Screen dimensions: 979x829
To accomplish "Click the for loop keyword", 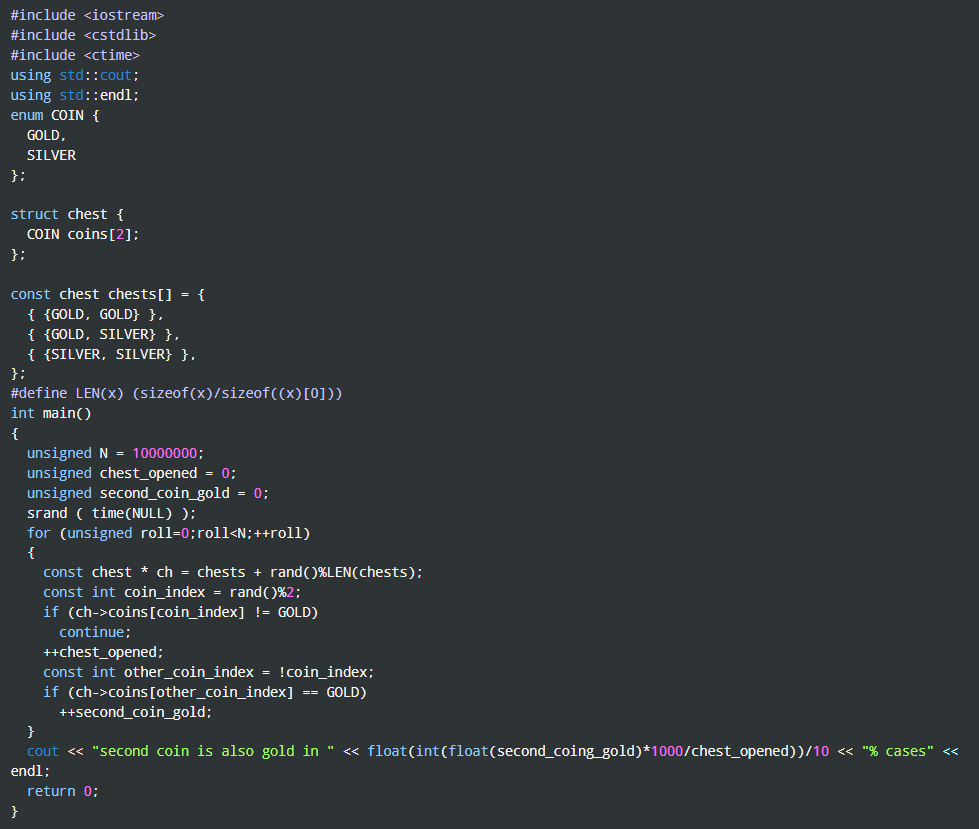I will (38, 533).
